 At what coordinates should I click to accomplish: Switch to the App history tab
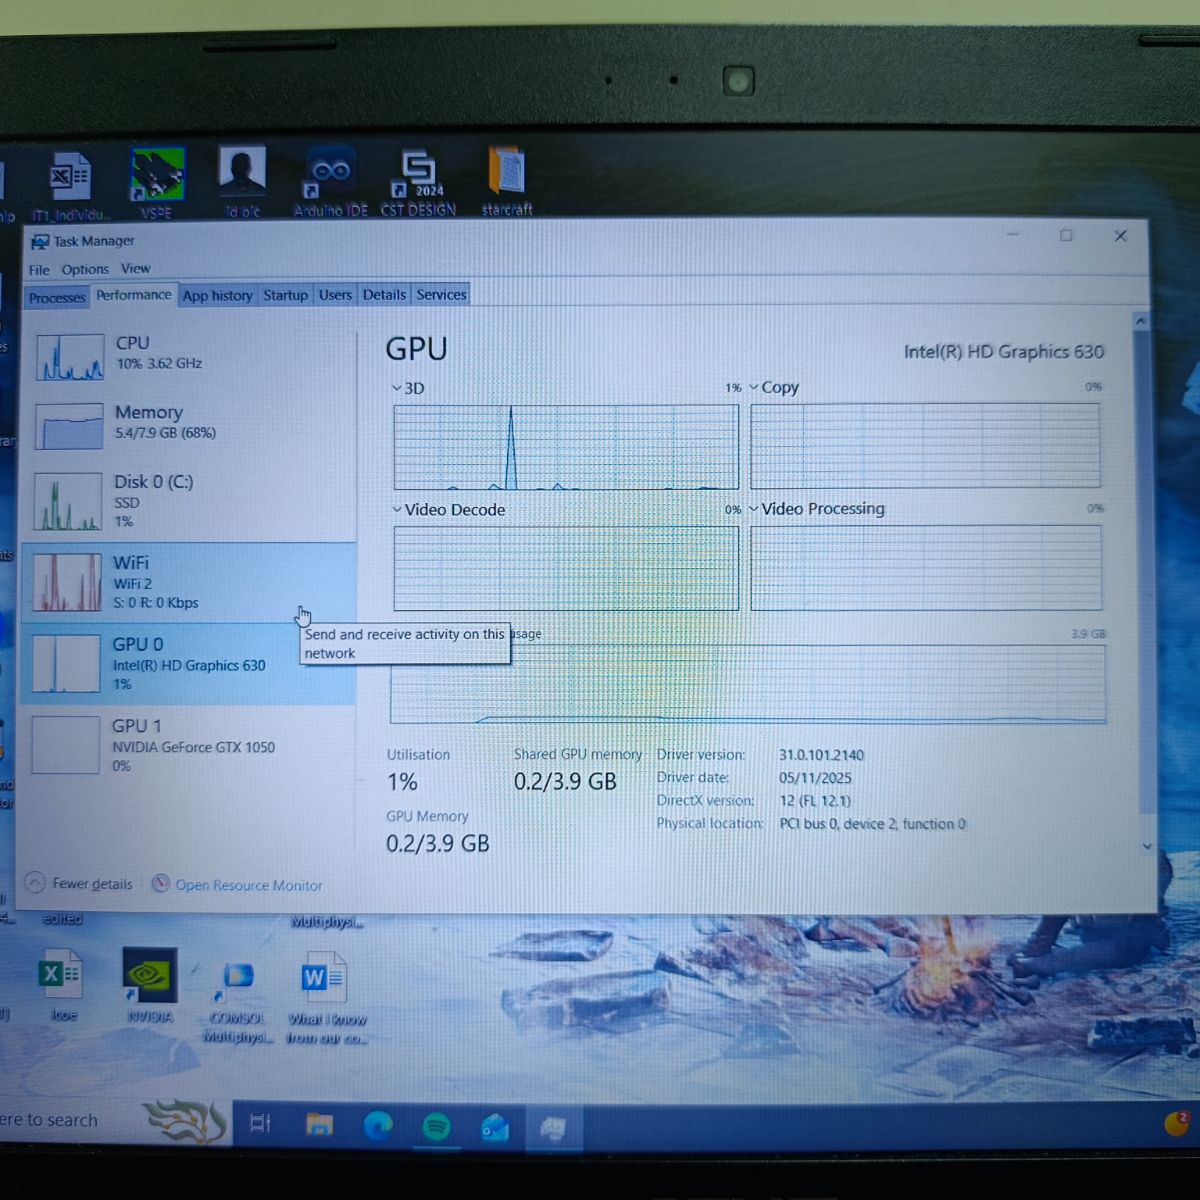[217, 295]
